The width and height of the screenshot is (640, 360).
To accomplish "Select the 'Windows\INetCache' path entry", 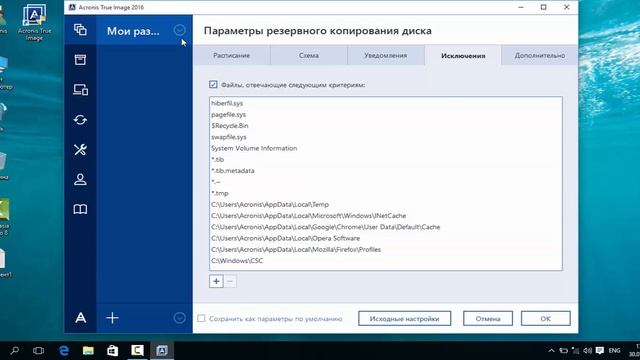I will click(x=386, y=216).
